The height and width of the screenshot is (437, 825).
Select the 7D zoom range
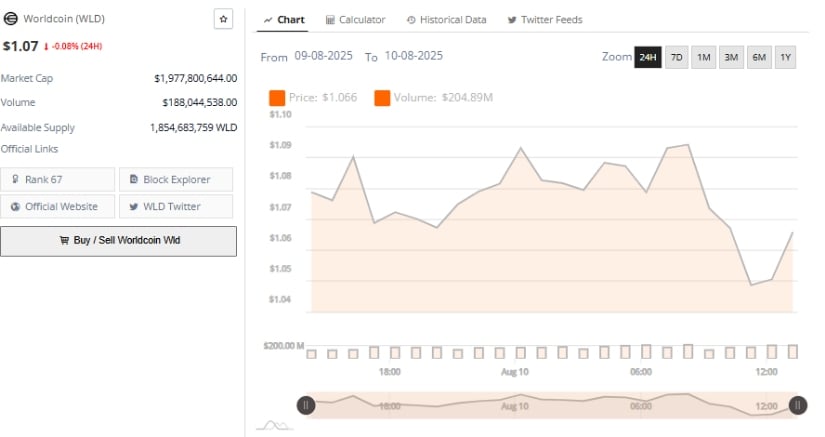(x=677, y=57)
